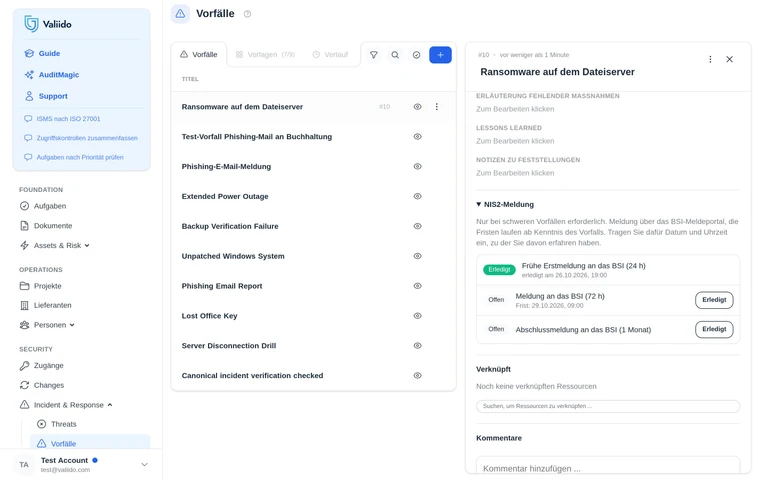
Task: Open the filter icon in Vorfälle toolbar
Action: (x=374, y=55)
